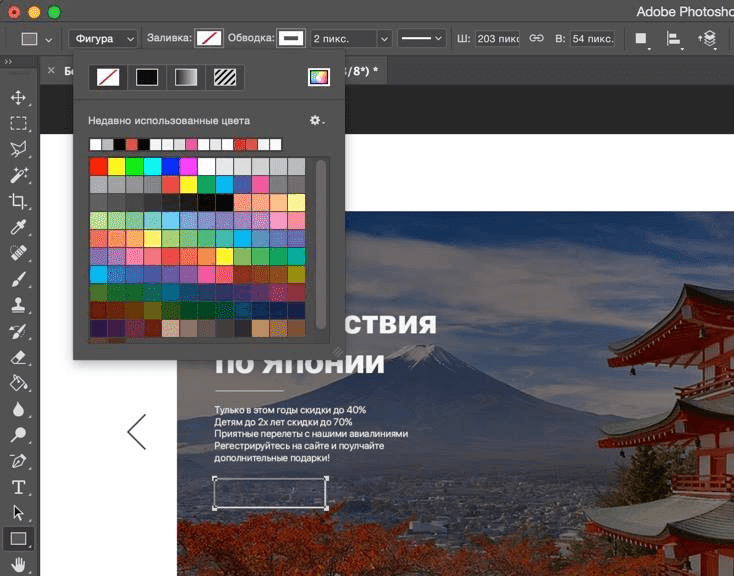Viewport: 734px width, 576px height.
Task: Open swatches panel gear menu
Action: (316, 120)
